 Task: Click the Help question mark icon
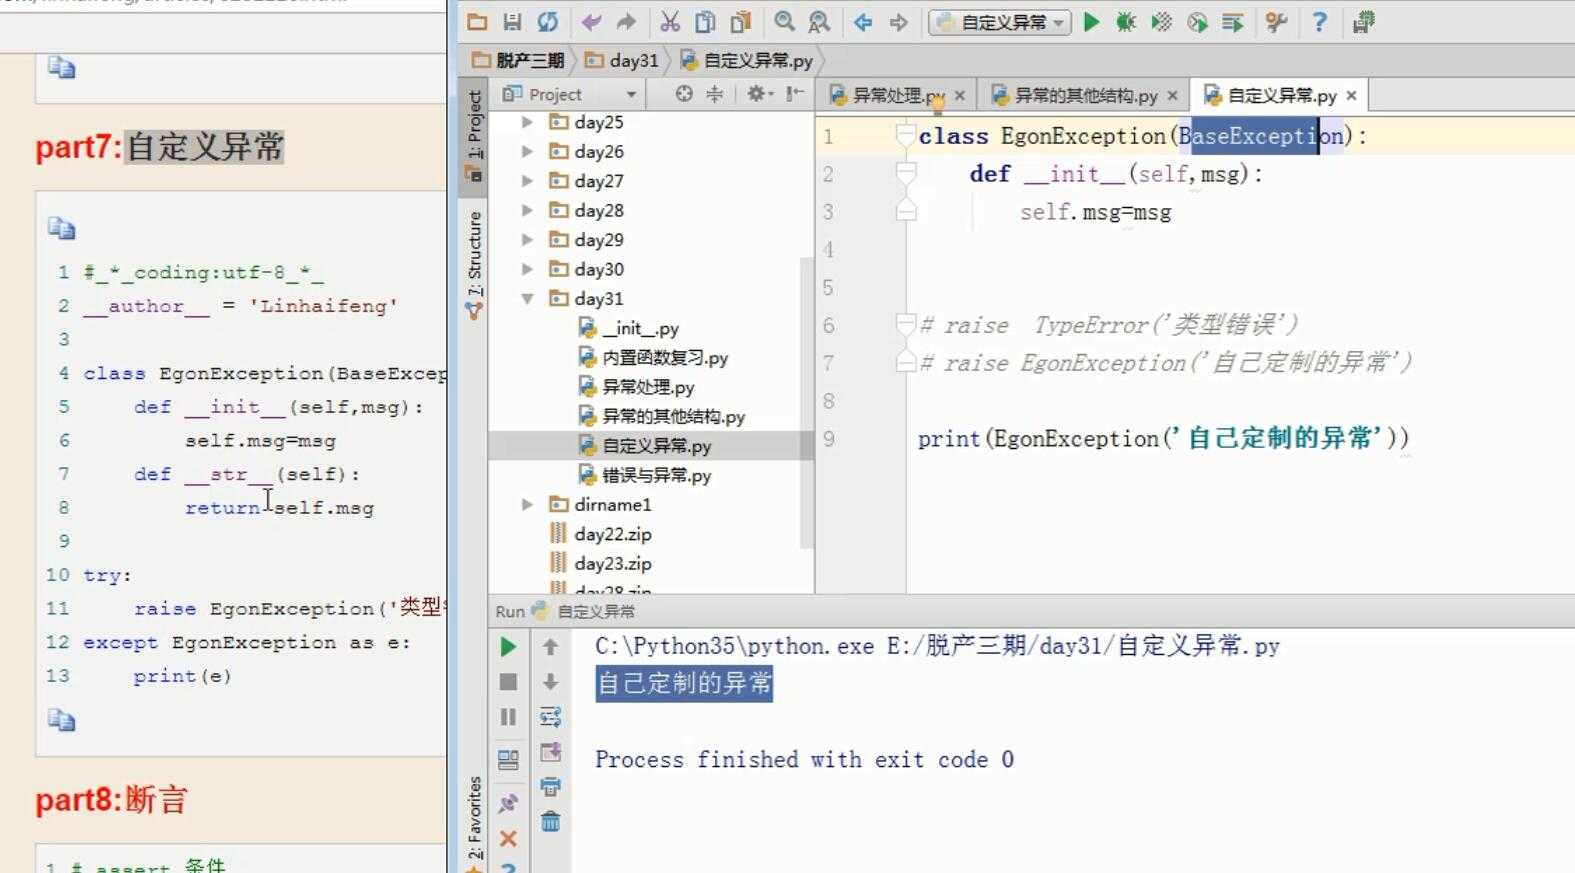pos(1319,21)
